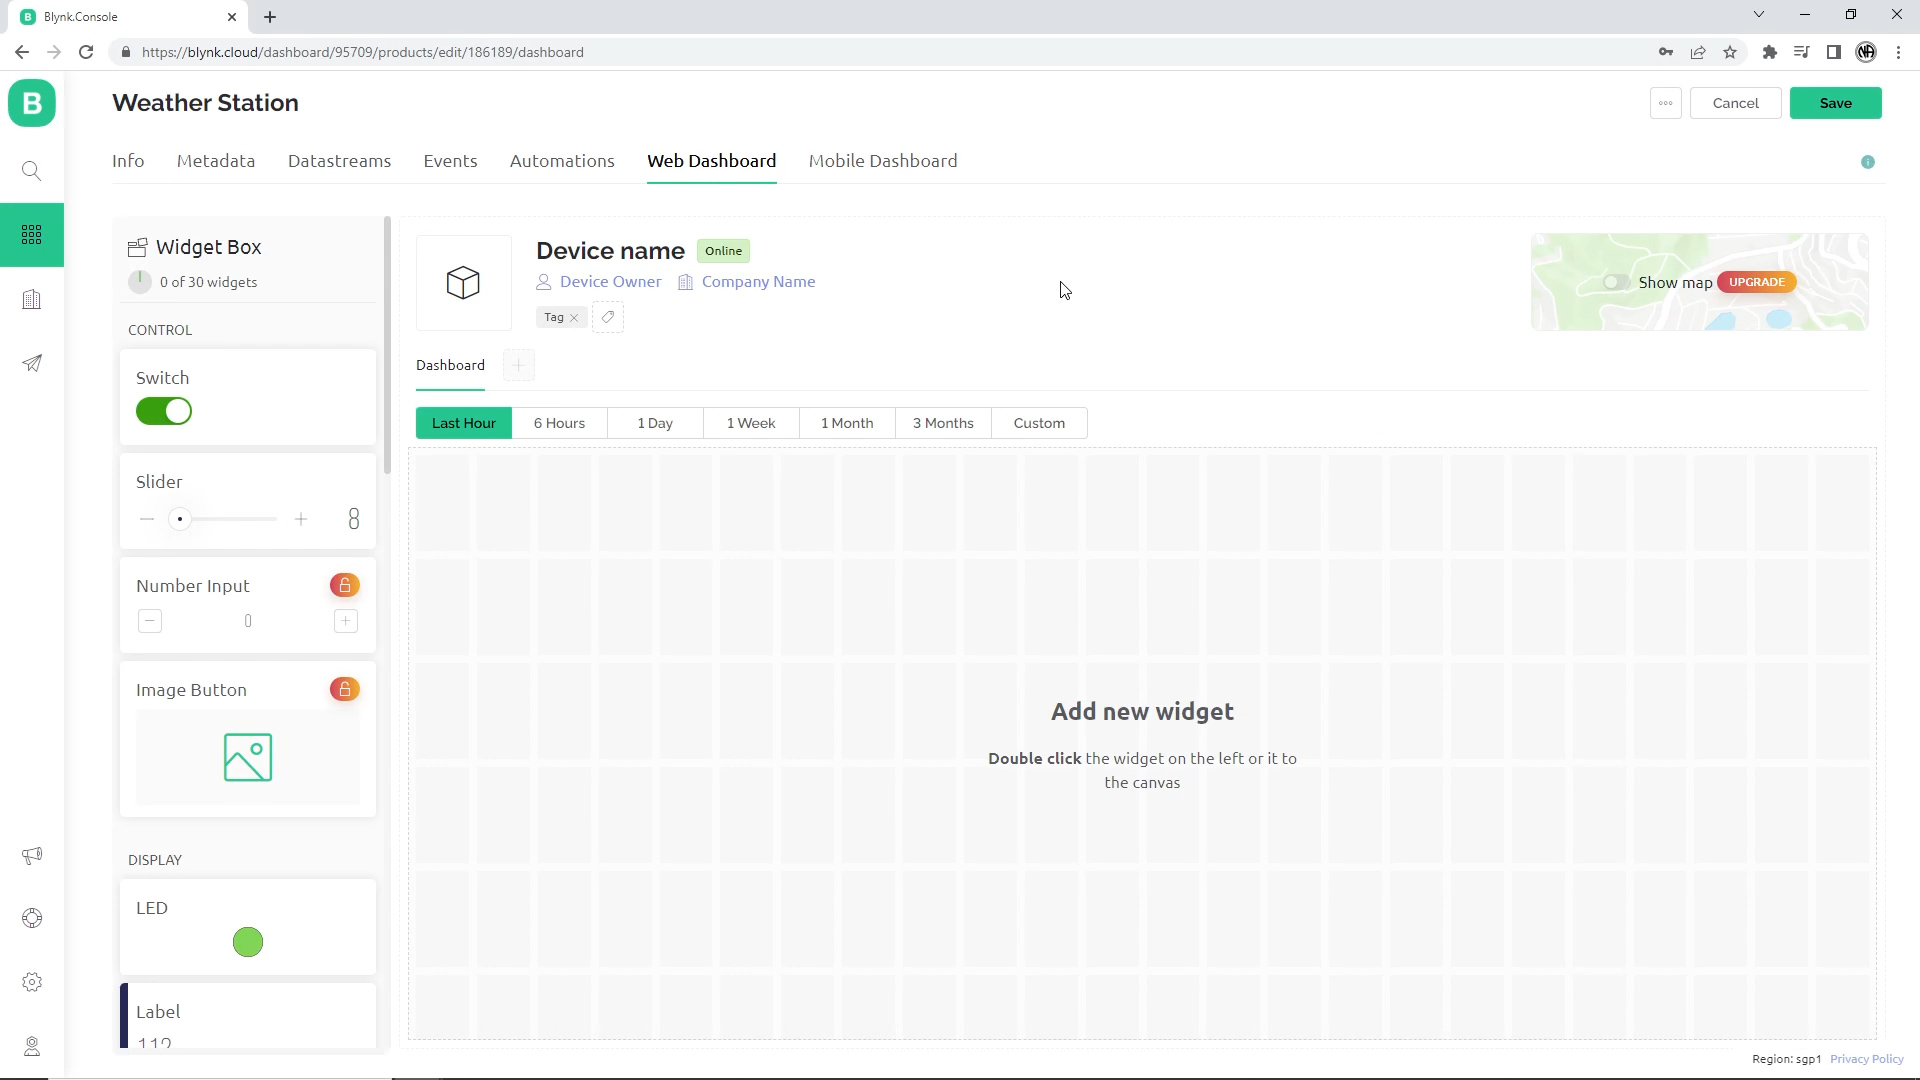
Task: Click the Blynk logo icon in the sidebar
Action: point(32,103)
